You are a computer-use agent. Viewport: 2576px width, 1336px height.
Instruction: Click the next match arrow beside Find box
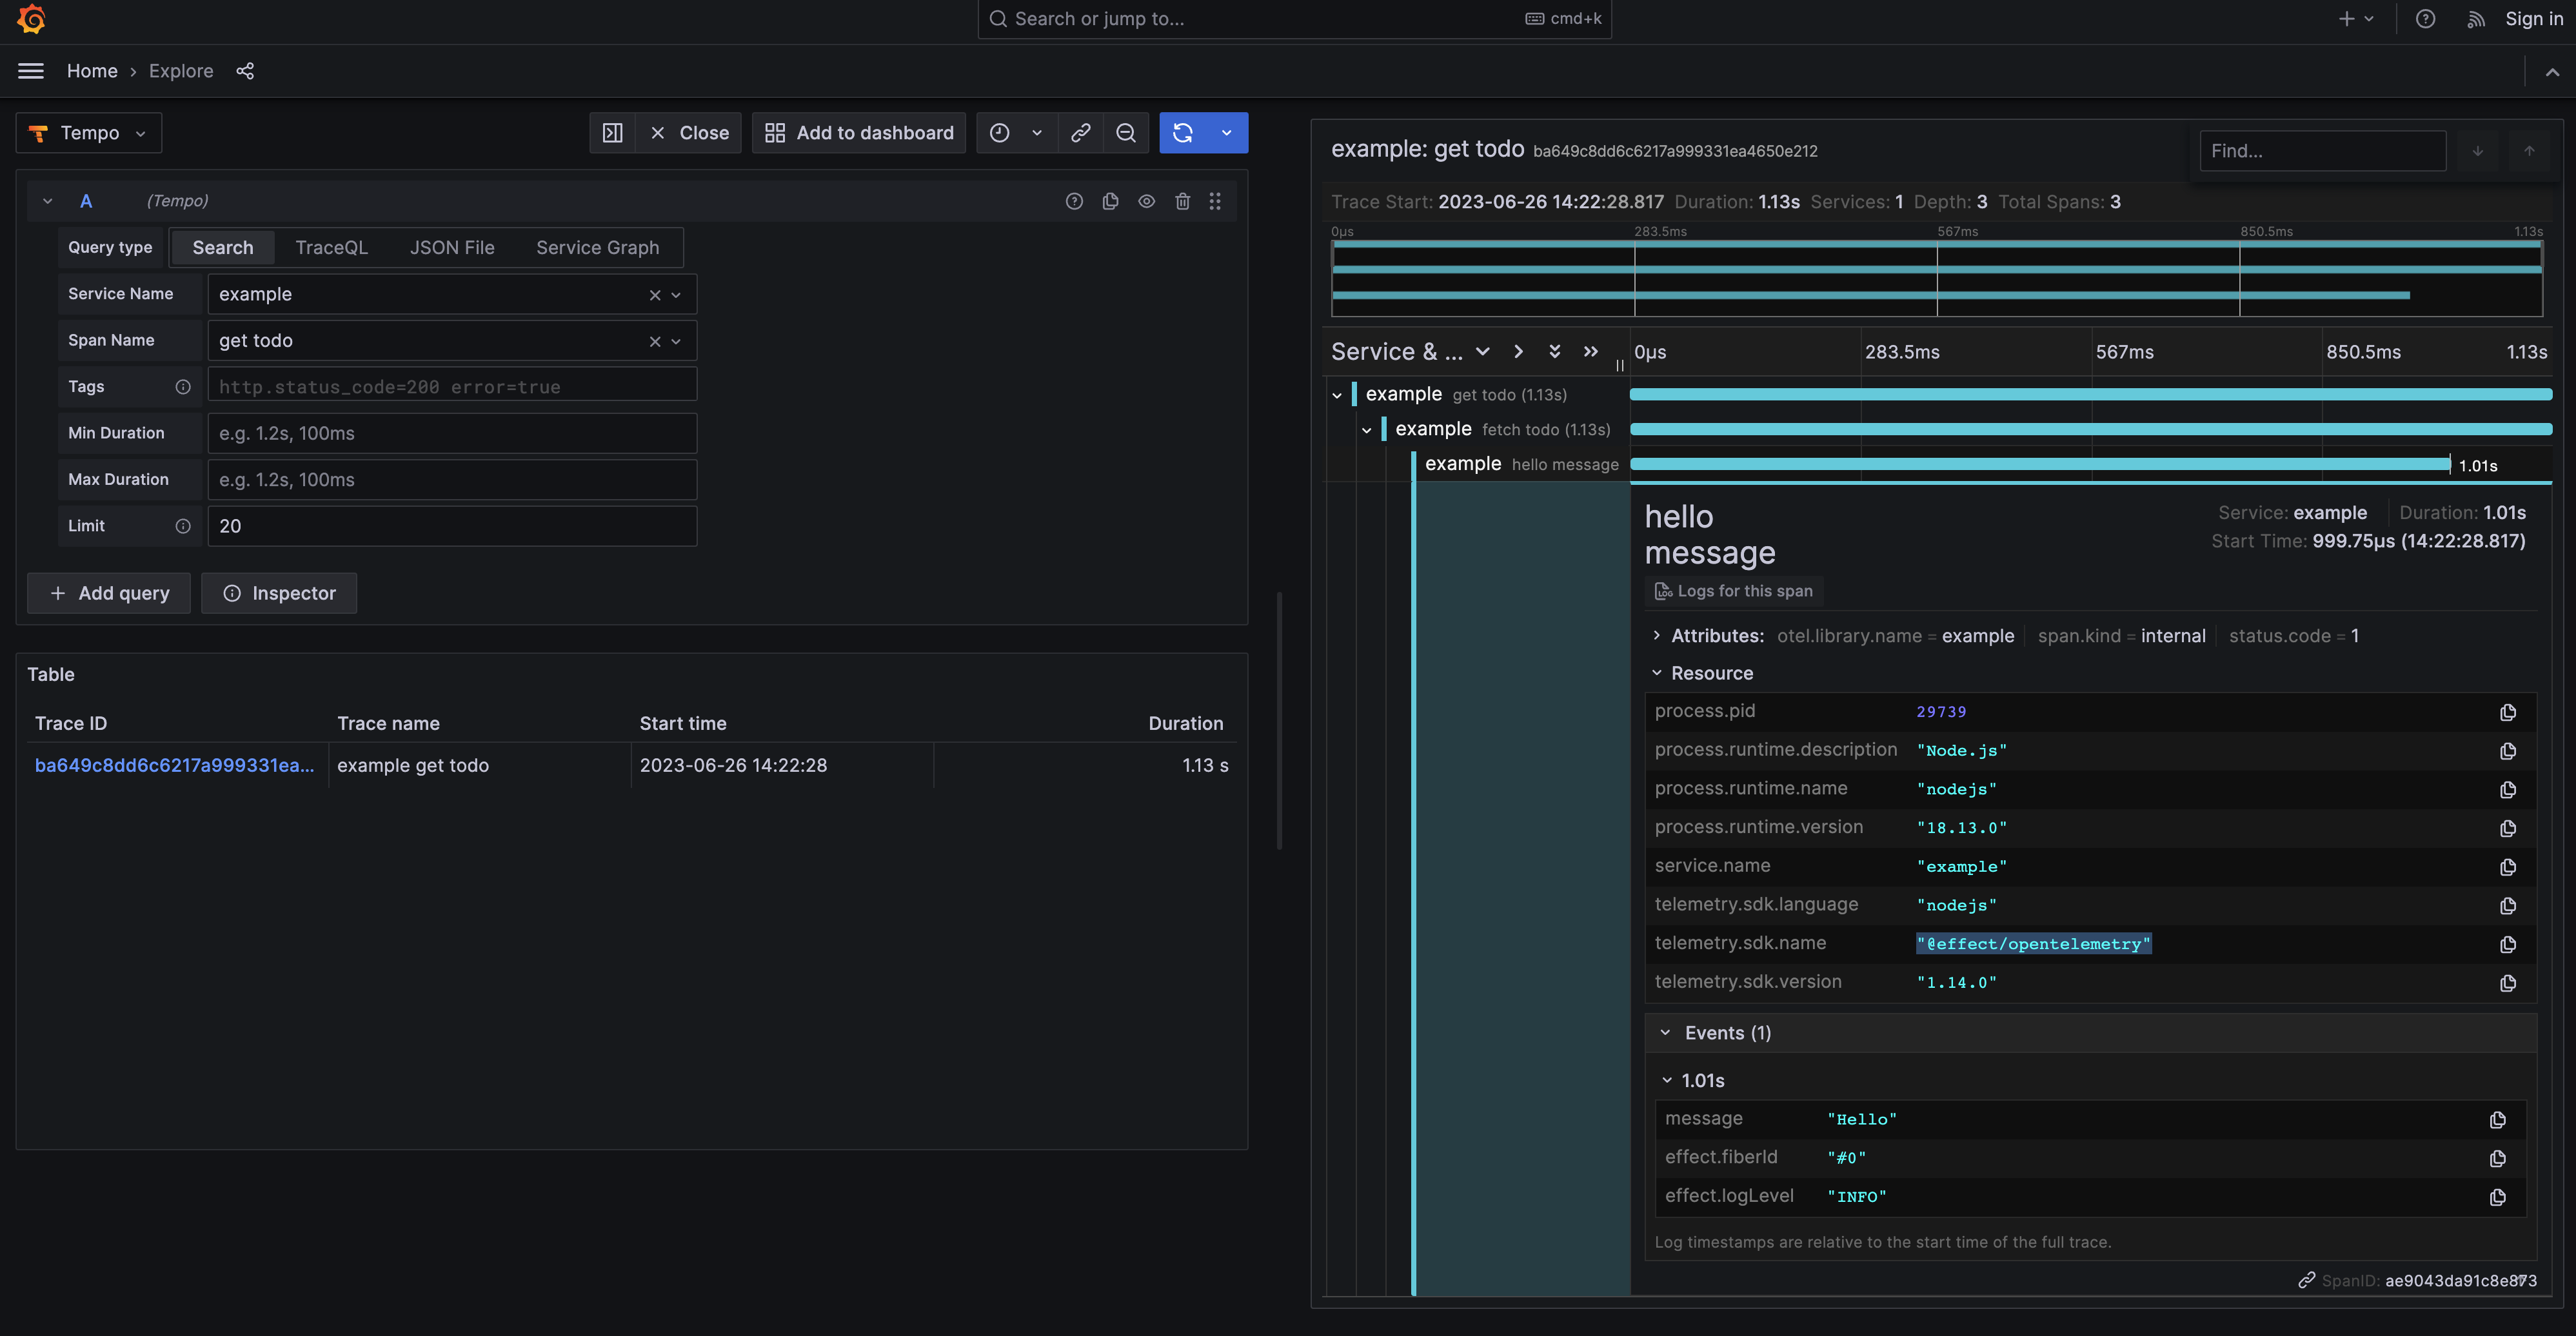pos(2477,151)
